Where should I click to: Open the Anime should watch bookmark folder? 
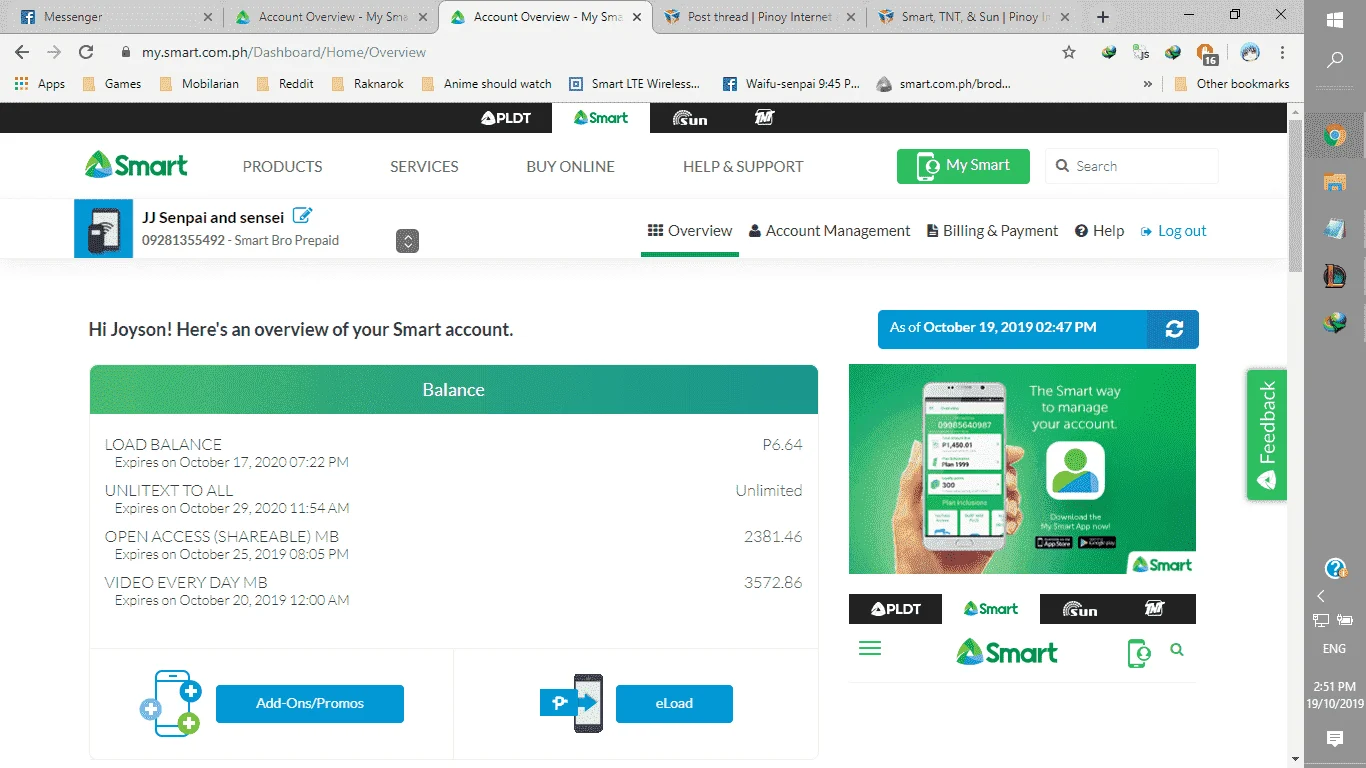487,84
